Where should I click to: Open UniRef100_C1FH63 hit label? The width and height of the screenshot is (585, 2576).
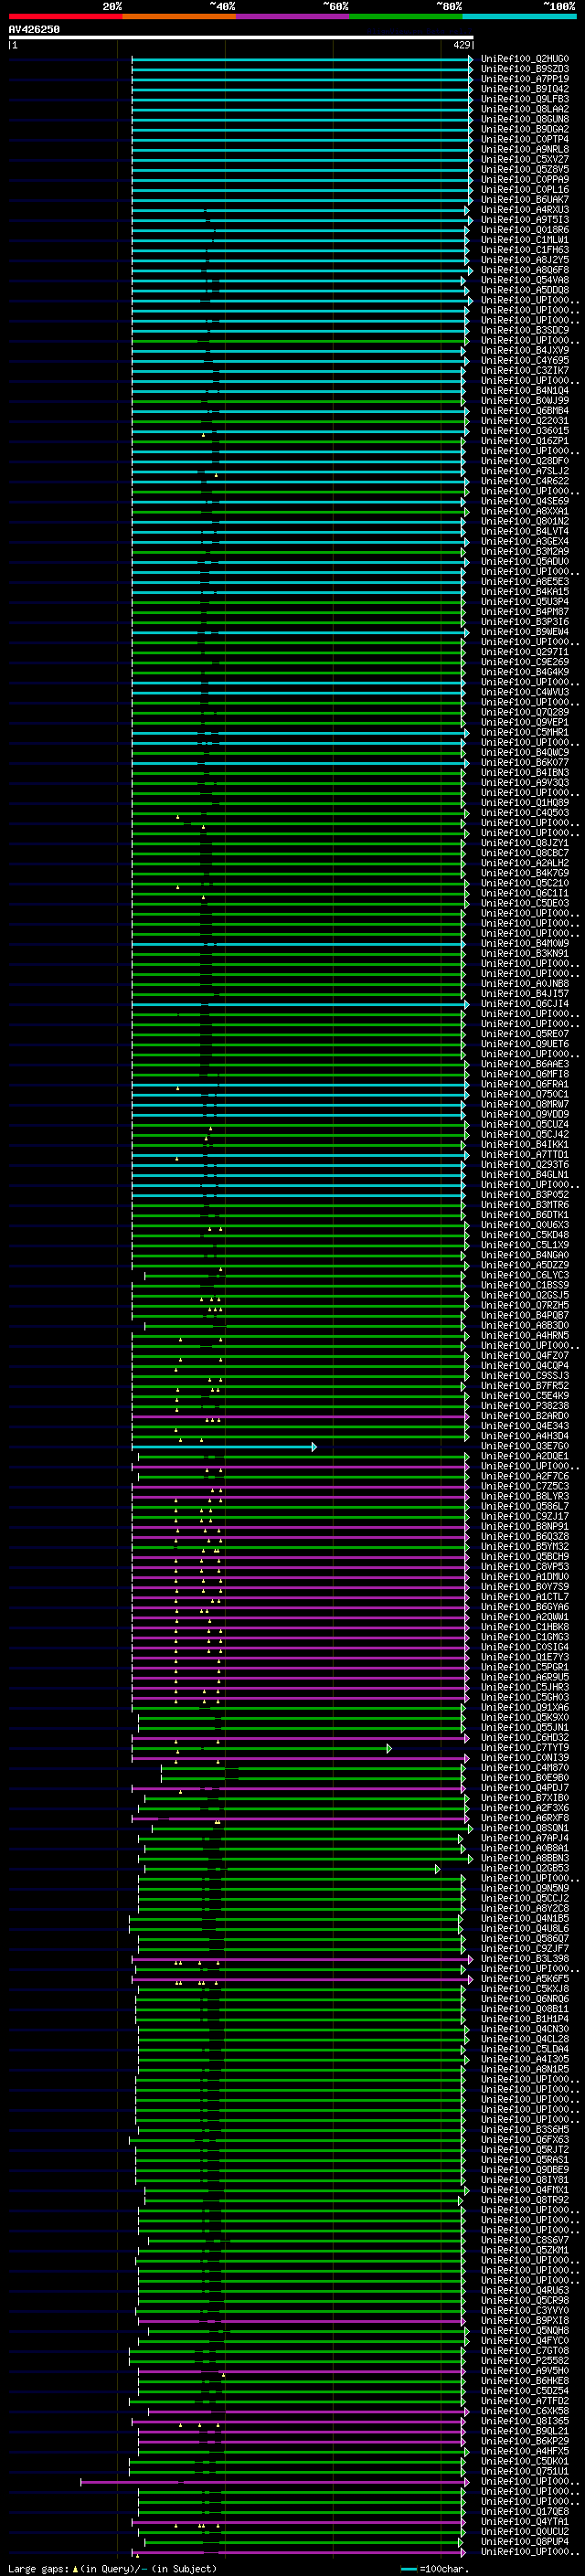[x=524, y=250]
